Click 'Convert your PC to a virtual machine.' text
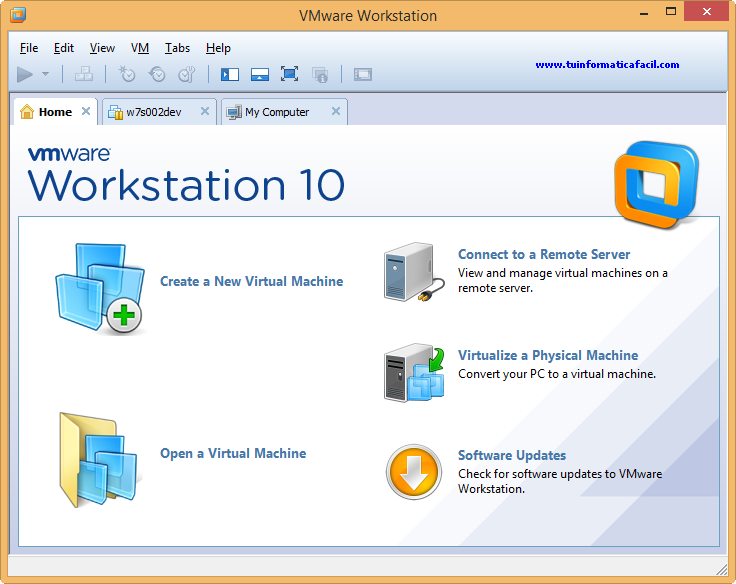The image size is (736, 584). (x=557, y=374)
